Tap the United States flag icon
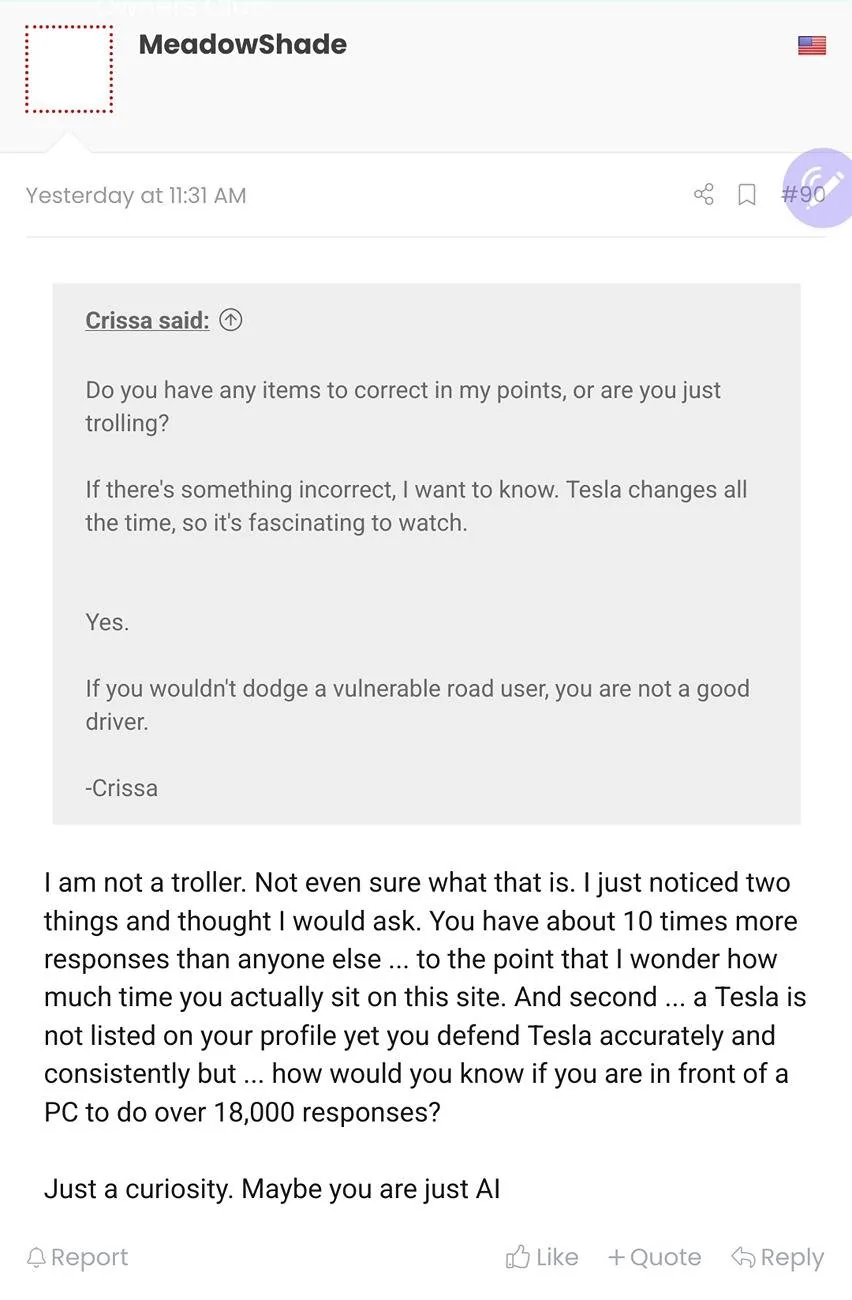The image size is (852, 1300). (812, 45)
